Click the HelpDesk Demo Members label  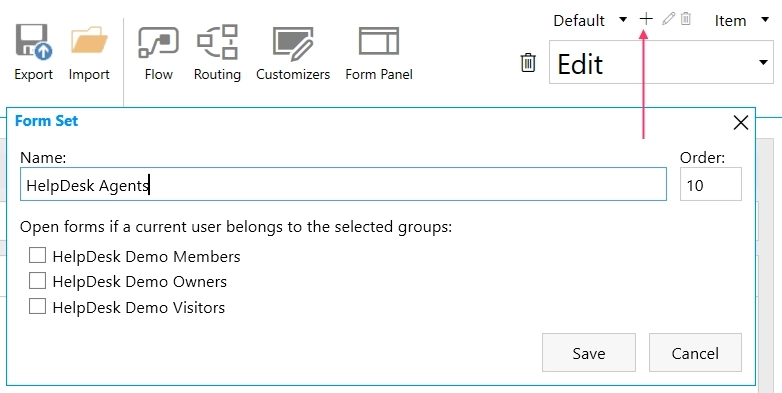click(x=147, y=256)
